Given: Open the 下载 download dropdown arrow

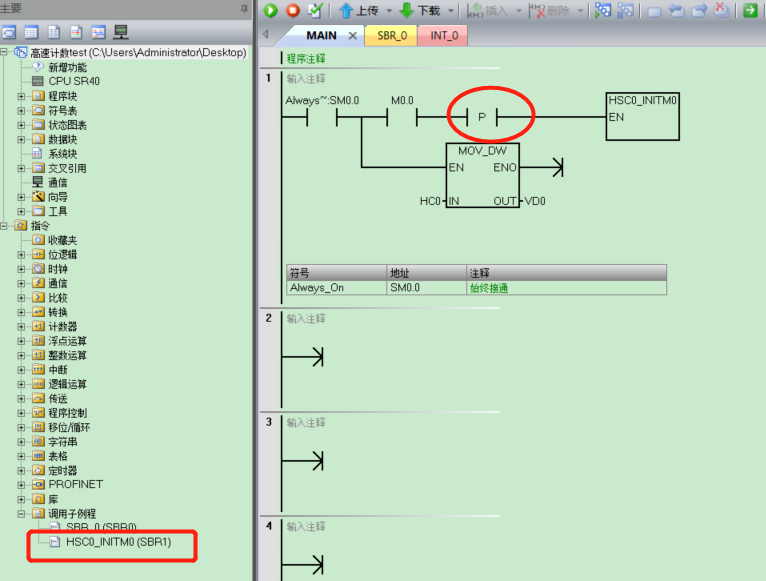Looking at the screenshot, I should [x=450, y=11].
